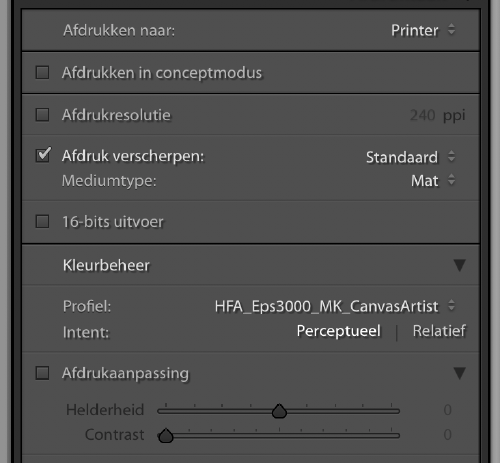Open the Profiel HFA_Eps3000_MK_CanvasArtist dropdown
The width and height of the screenshot is (500, 463).
334,306
